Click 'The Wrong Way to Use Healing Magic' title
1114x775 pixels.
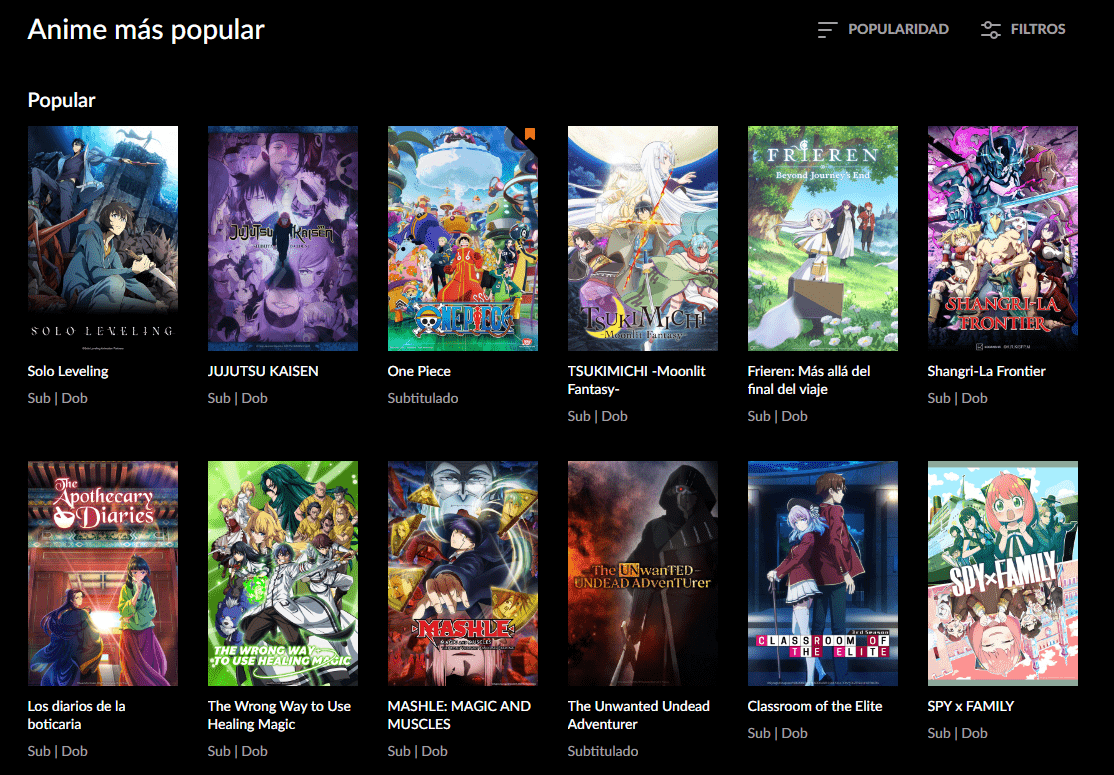point(279,715)
